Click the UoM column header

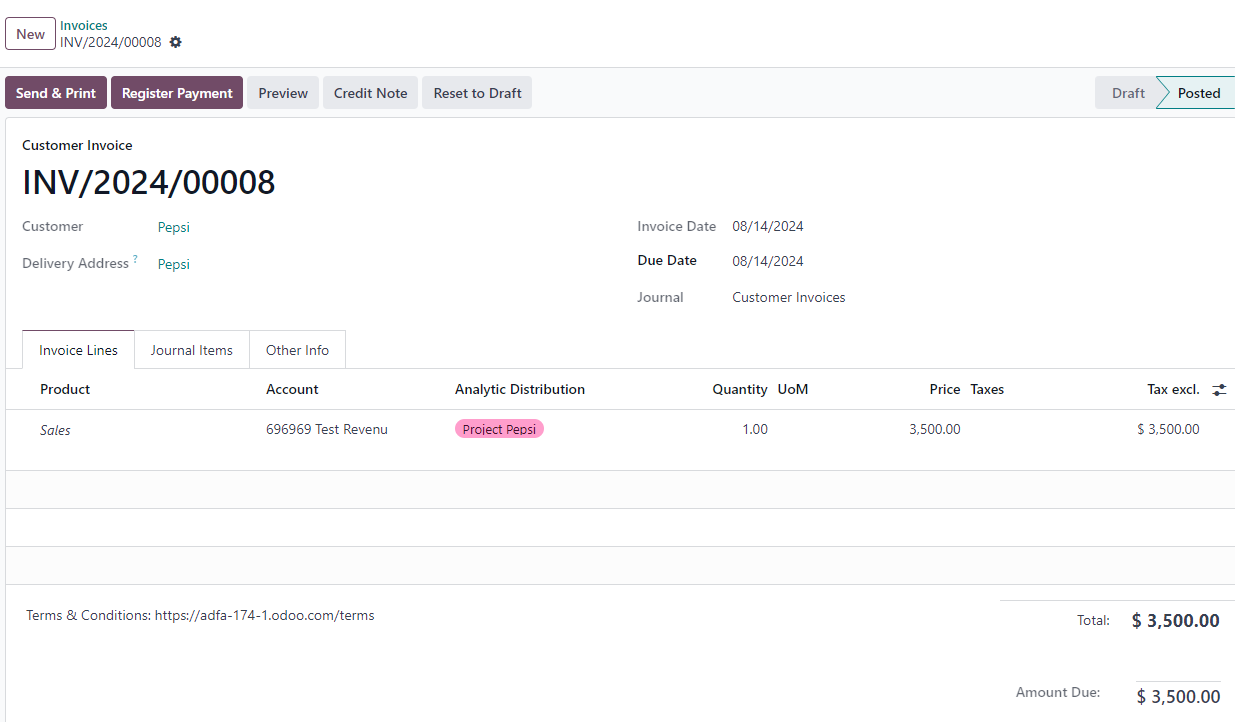[x=793, y=389]
